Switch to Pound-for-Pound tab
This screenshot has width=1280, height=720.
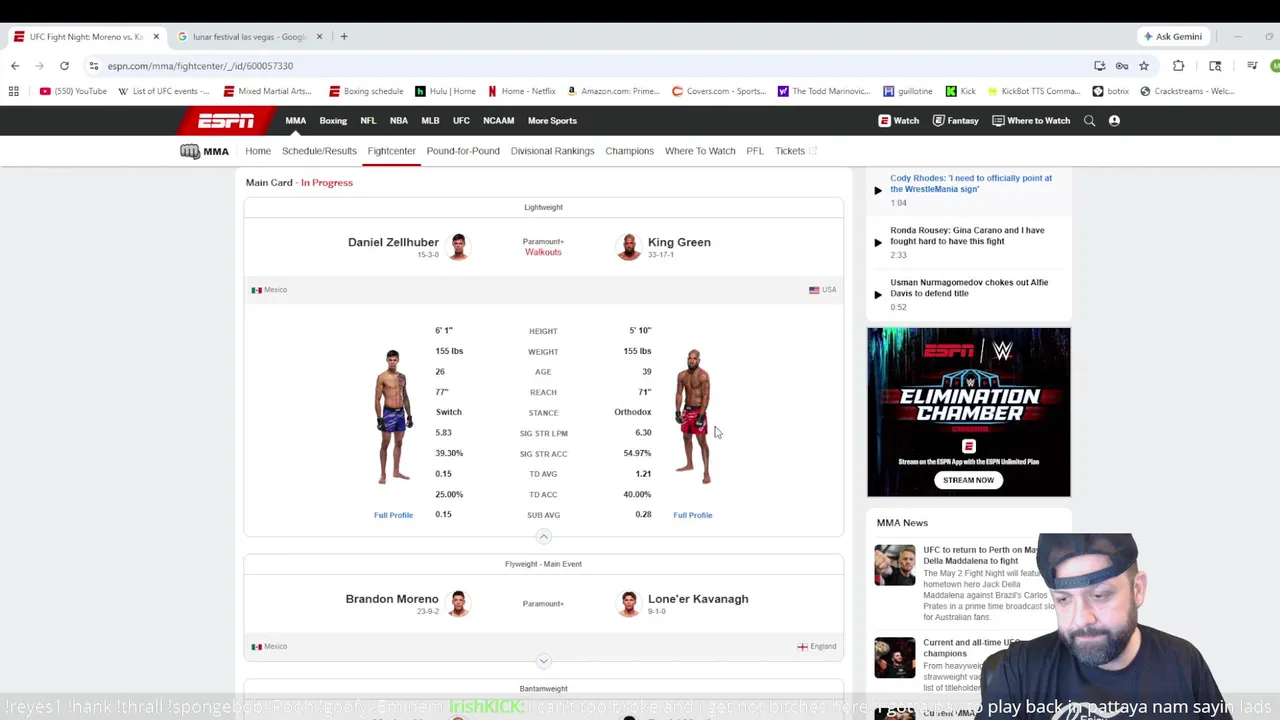tap(463, 151)
